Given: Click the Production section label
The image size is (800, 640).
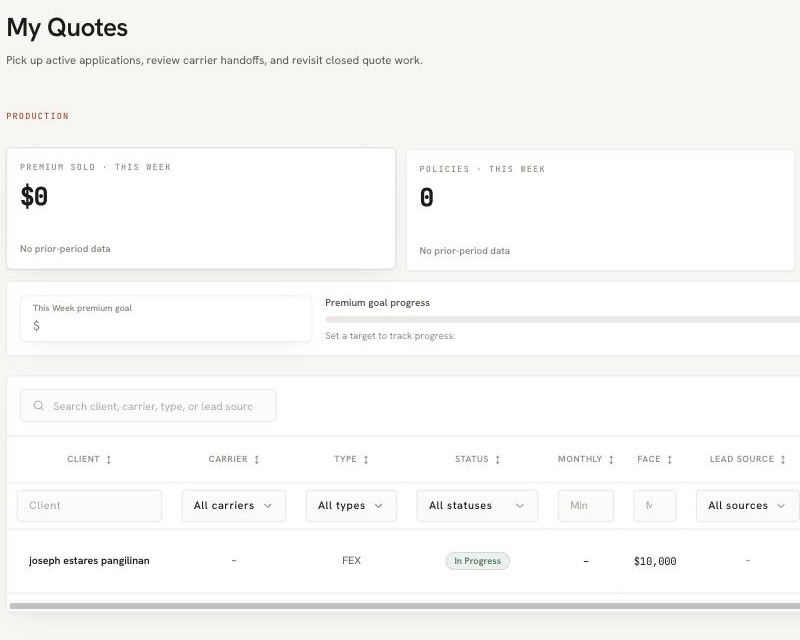Looking at the screenshot, I should click(x=37, y=116).
